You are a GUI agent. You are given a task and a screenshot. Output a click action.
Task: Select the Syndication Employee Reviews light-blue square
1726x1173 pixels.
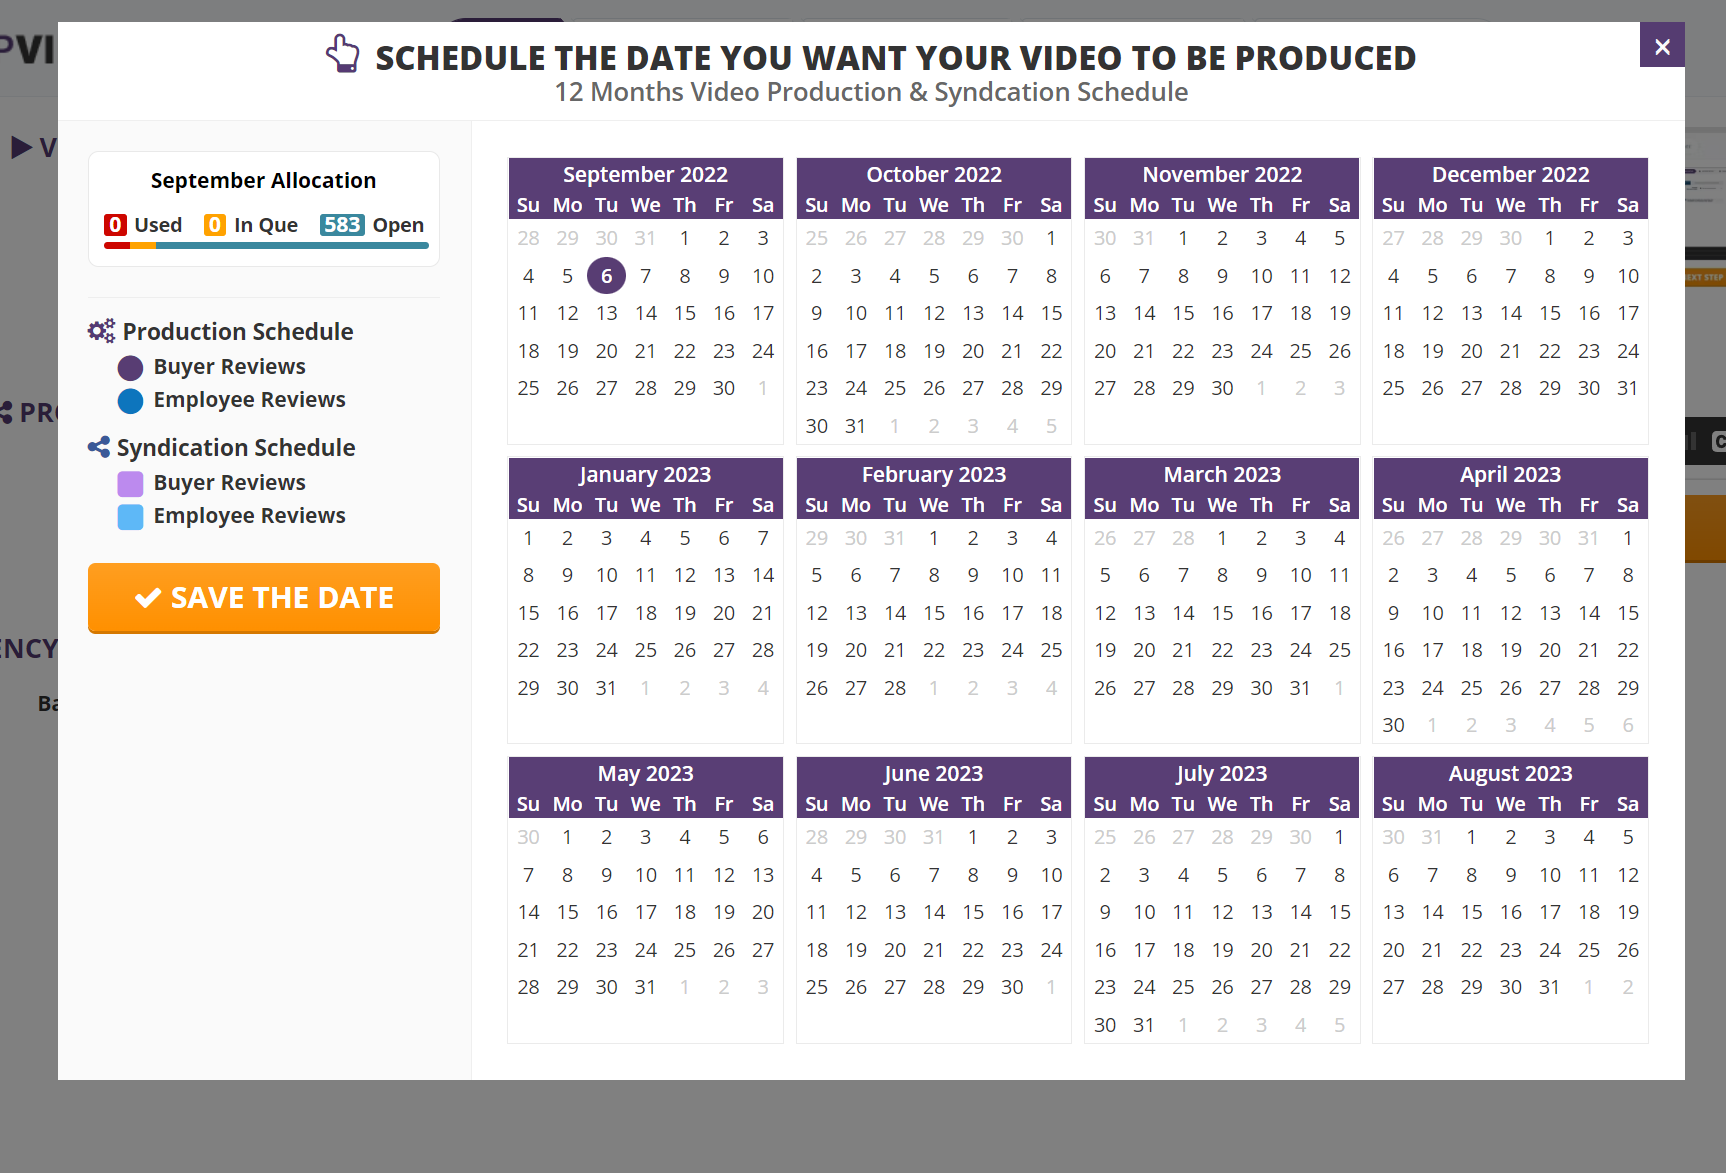(x=130, y=517)
